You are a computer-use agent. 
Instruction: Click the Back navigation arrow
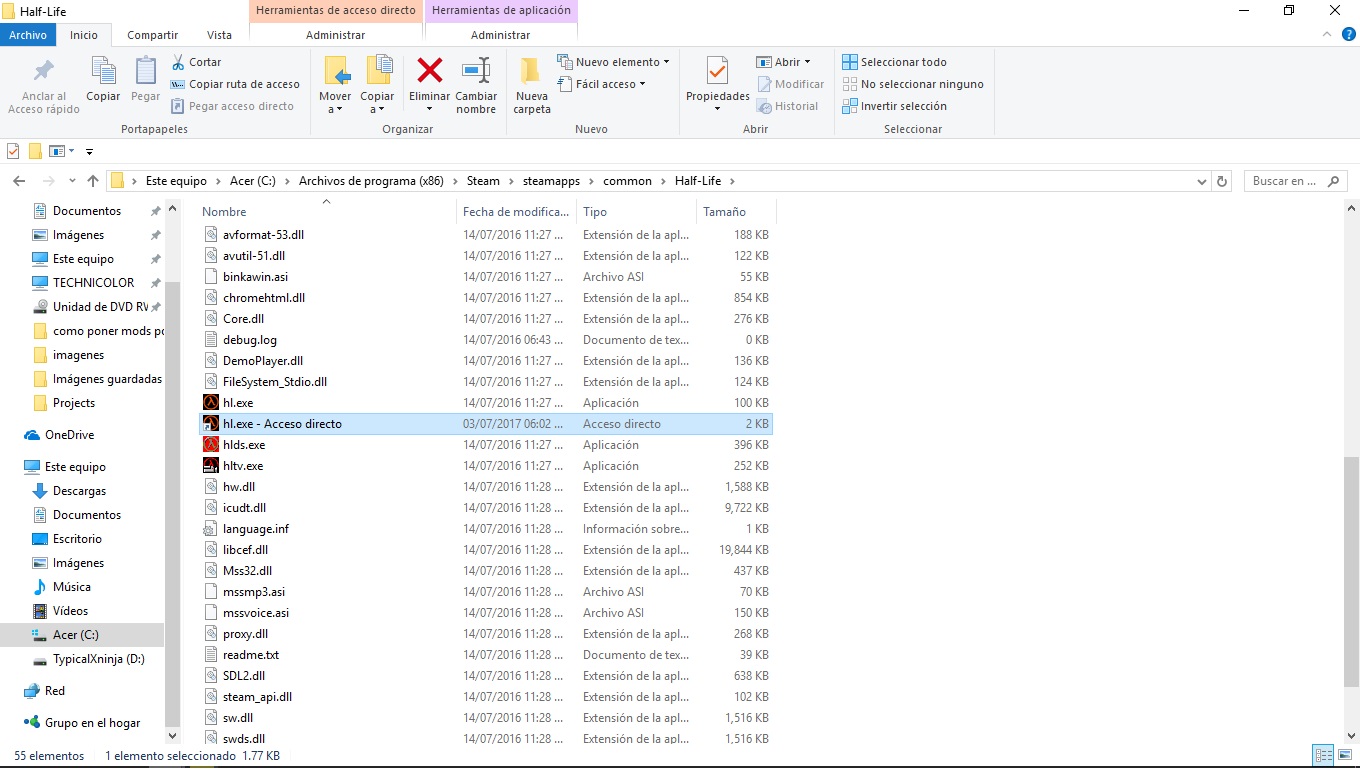tap(19, 181)
